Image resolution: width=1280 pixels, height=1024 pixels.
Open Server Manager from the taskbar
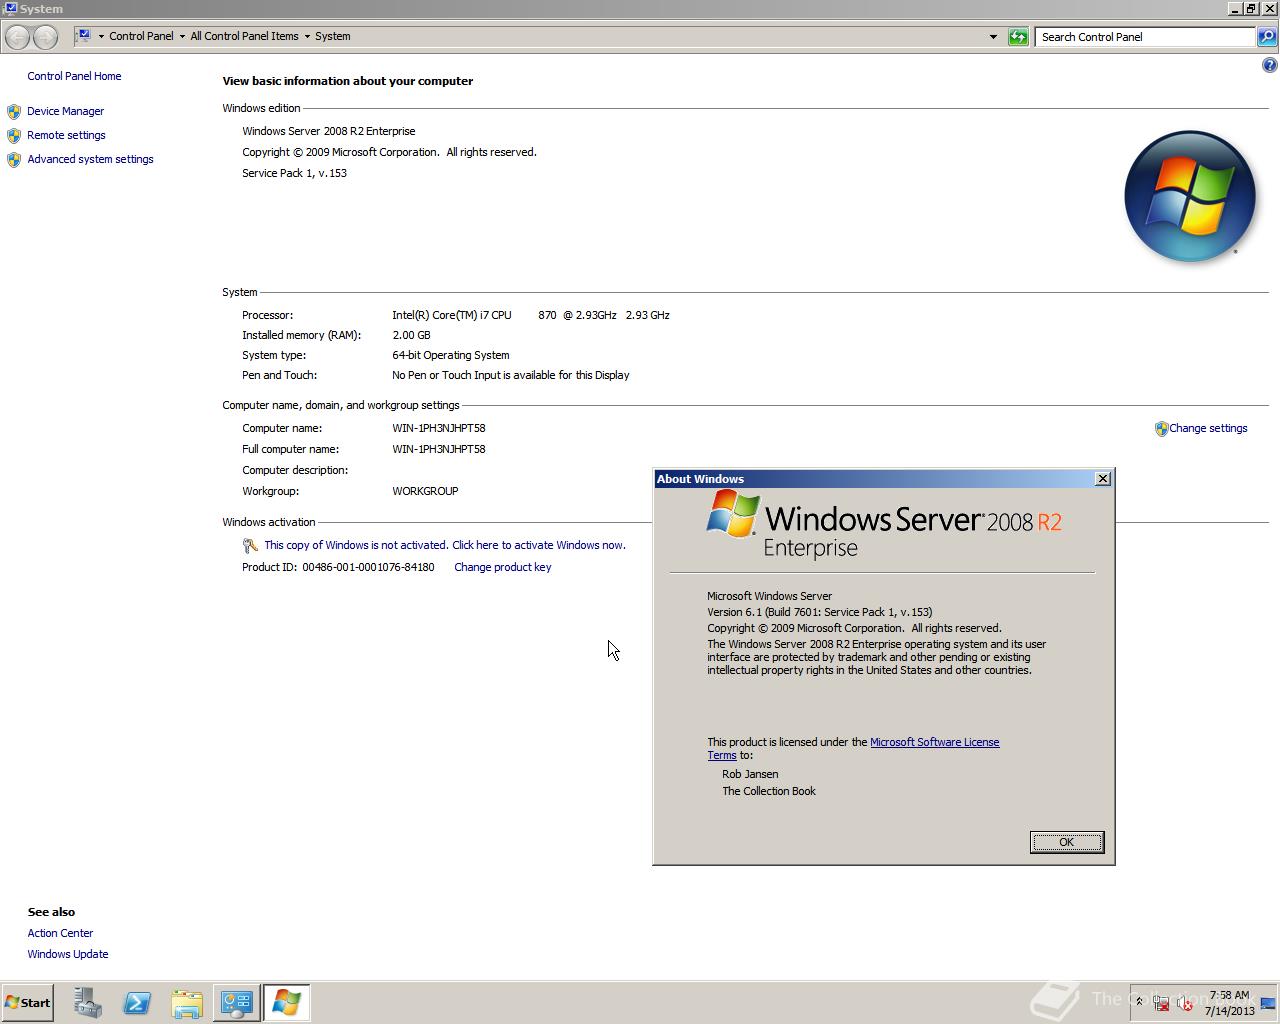tap(87, 1003)
